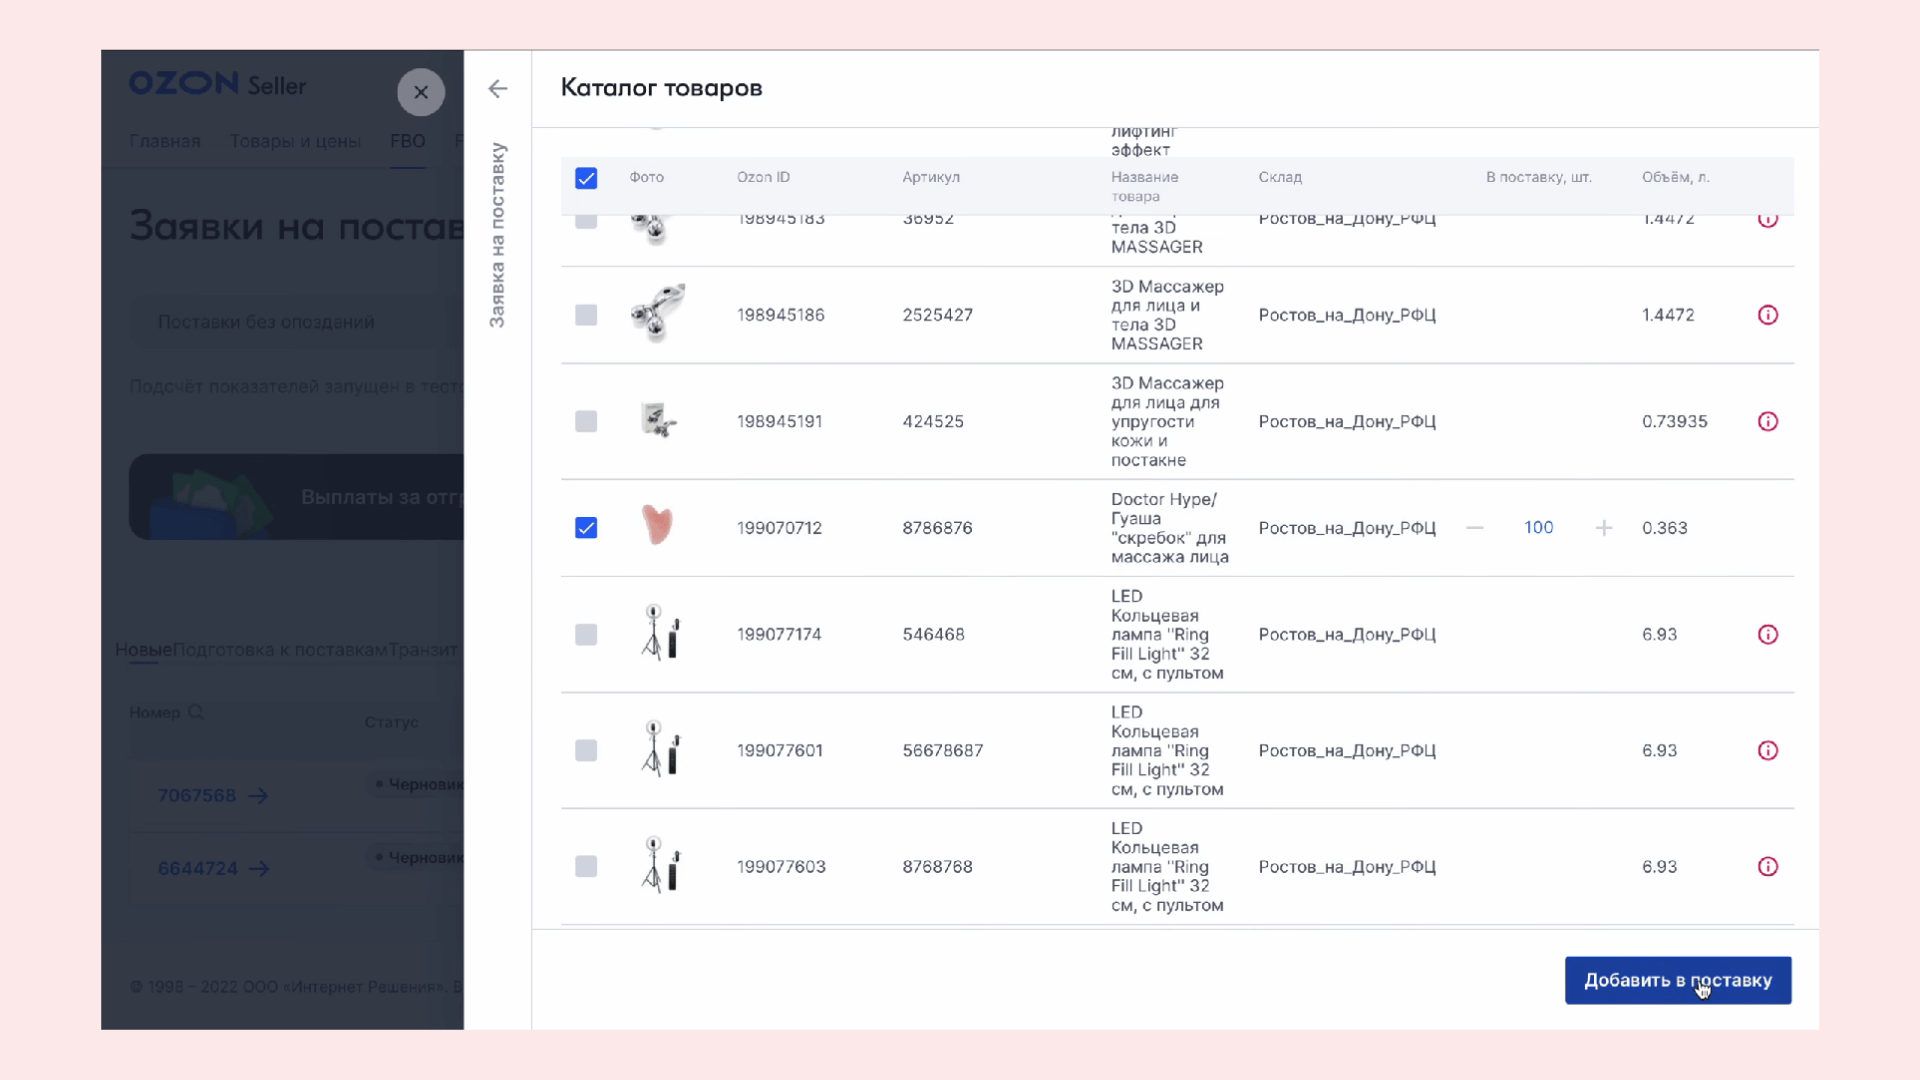Open Товары и цены menu in background page
This screenshot has height=1080, width=1920.
coord(295,141)
